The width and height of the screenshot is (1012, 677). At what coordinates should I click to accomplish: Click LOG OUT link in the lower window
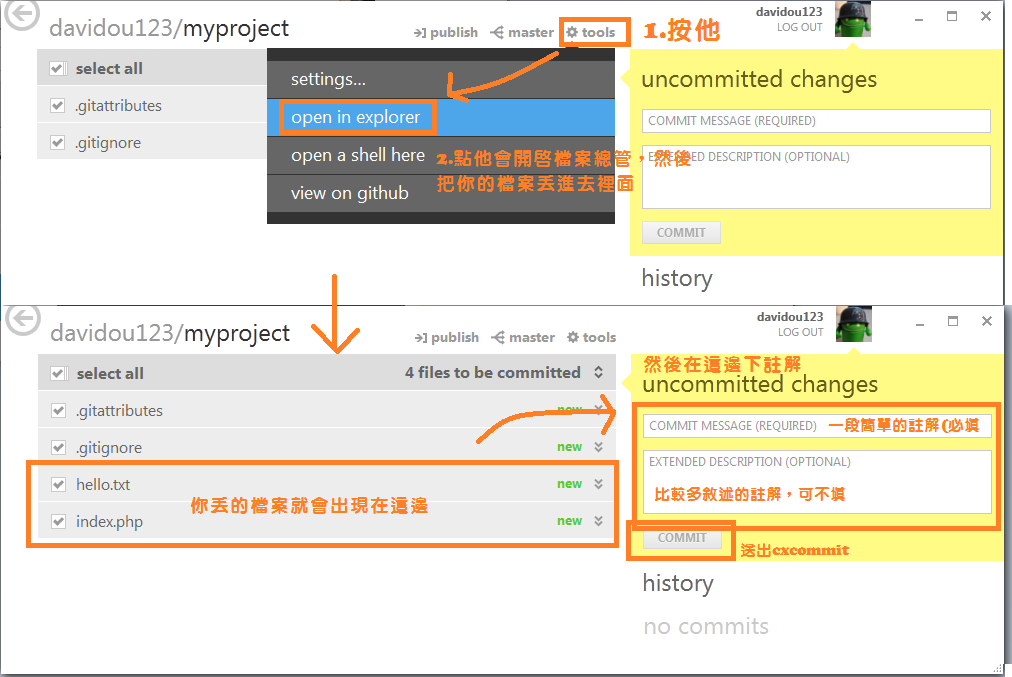click(800, 332)
